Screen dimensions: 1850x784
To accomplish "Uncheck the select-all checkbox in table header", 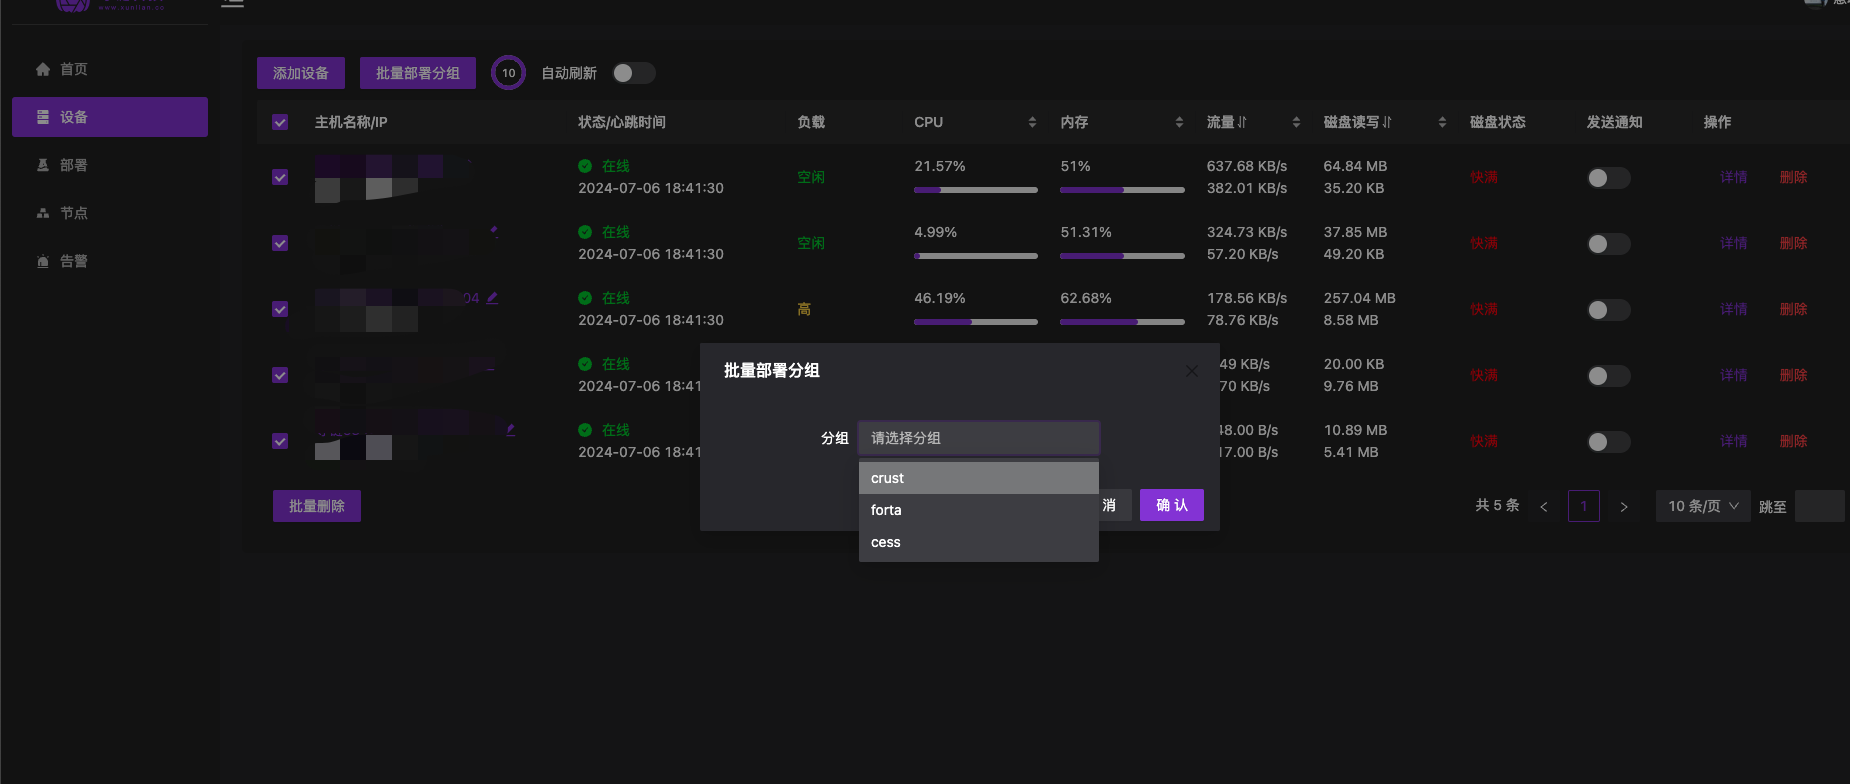I will pos(280,122).
